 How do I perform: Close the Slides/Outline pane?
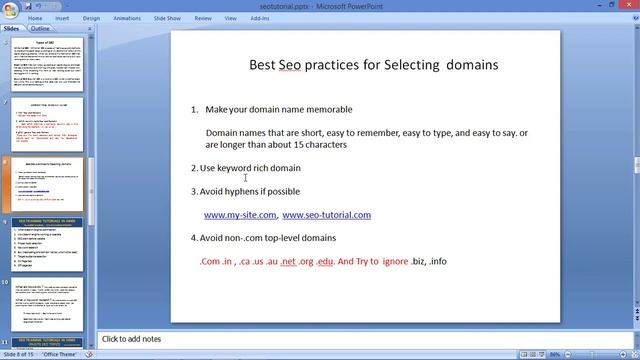point(90,29)
